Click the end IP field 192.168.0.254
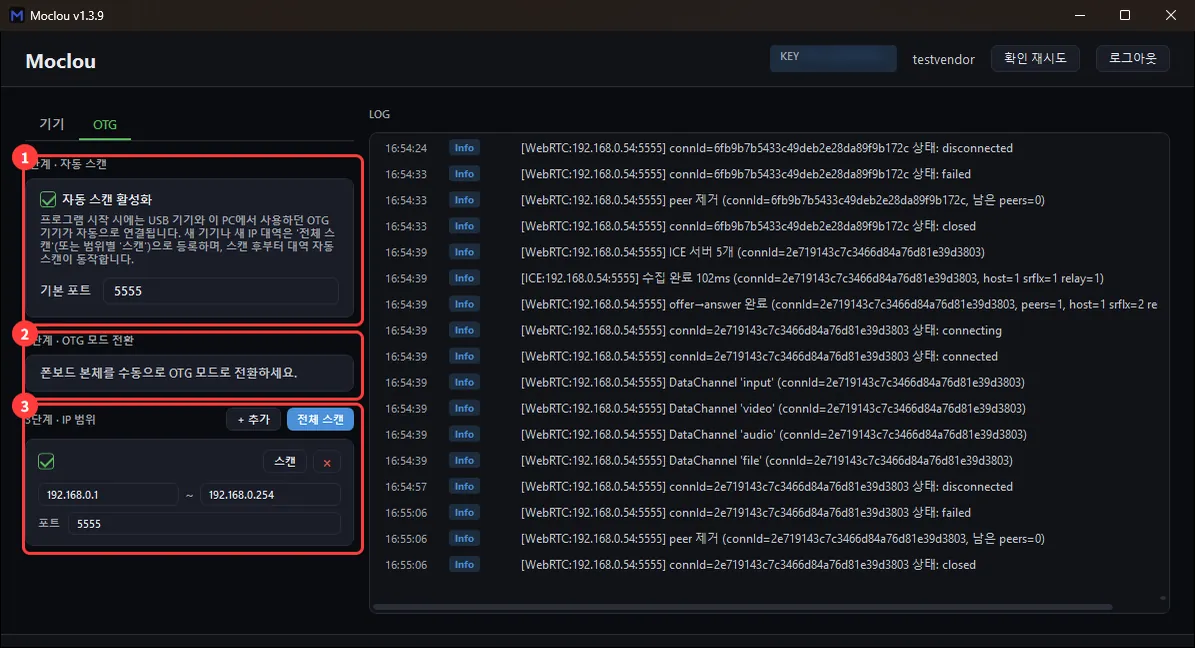Screen dimensions: 1195x648 click(271, 495)
